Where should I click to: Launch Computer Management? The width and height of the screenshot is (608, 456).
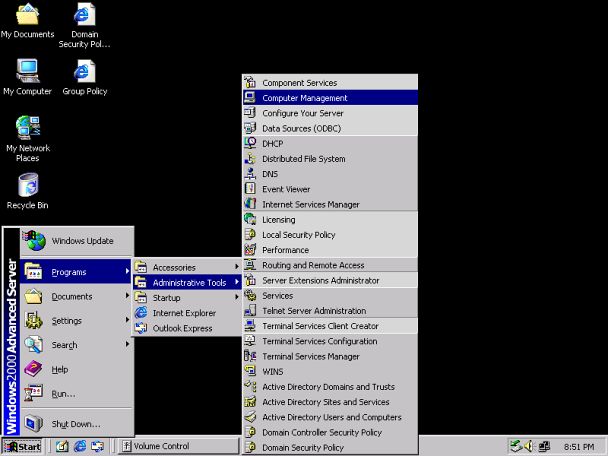[x=330, y=98]
